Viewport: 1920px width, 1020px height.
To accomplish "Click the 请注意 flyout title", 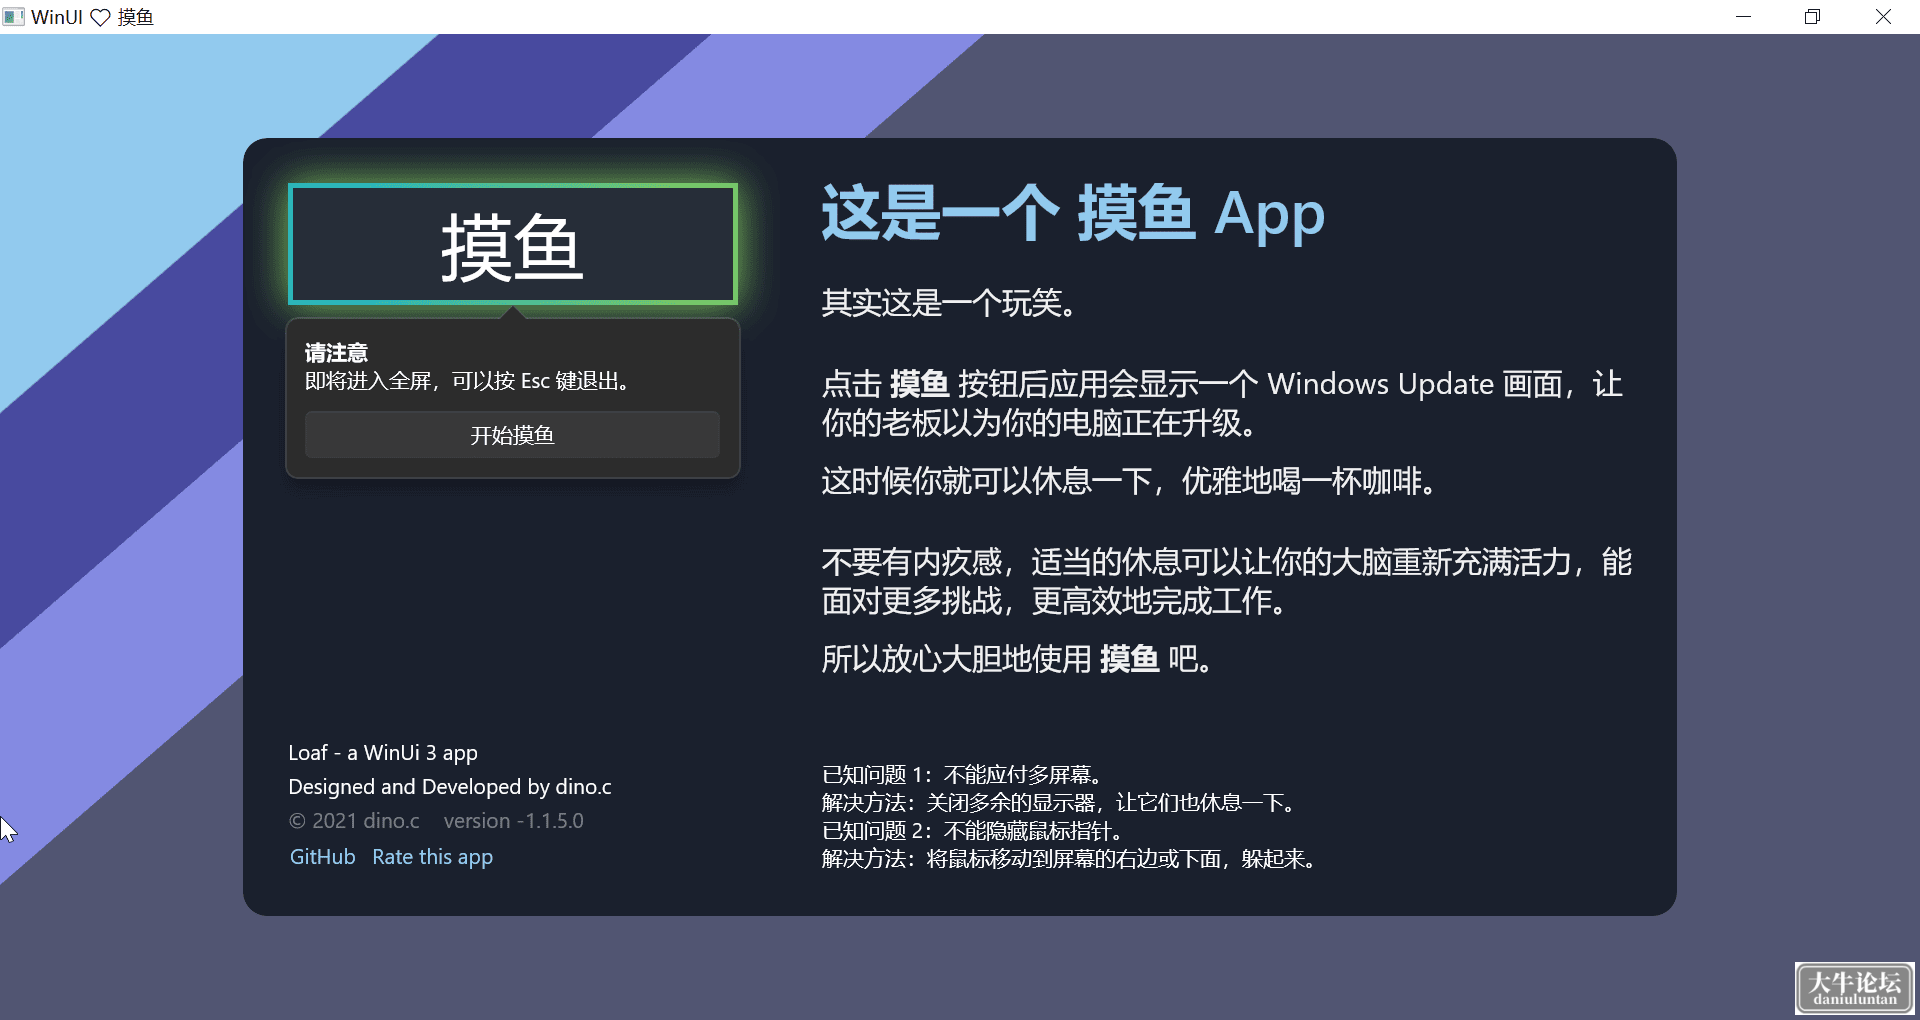I will click(x=336, y=353).
